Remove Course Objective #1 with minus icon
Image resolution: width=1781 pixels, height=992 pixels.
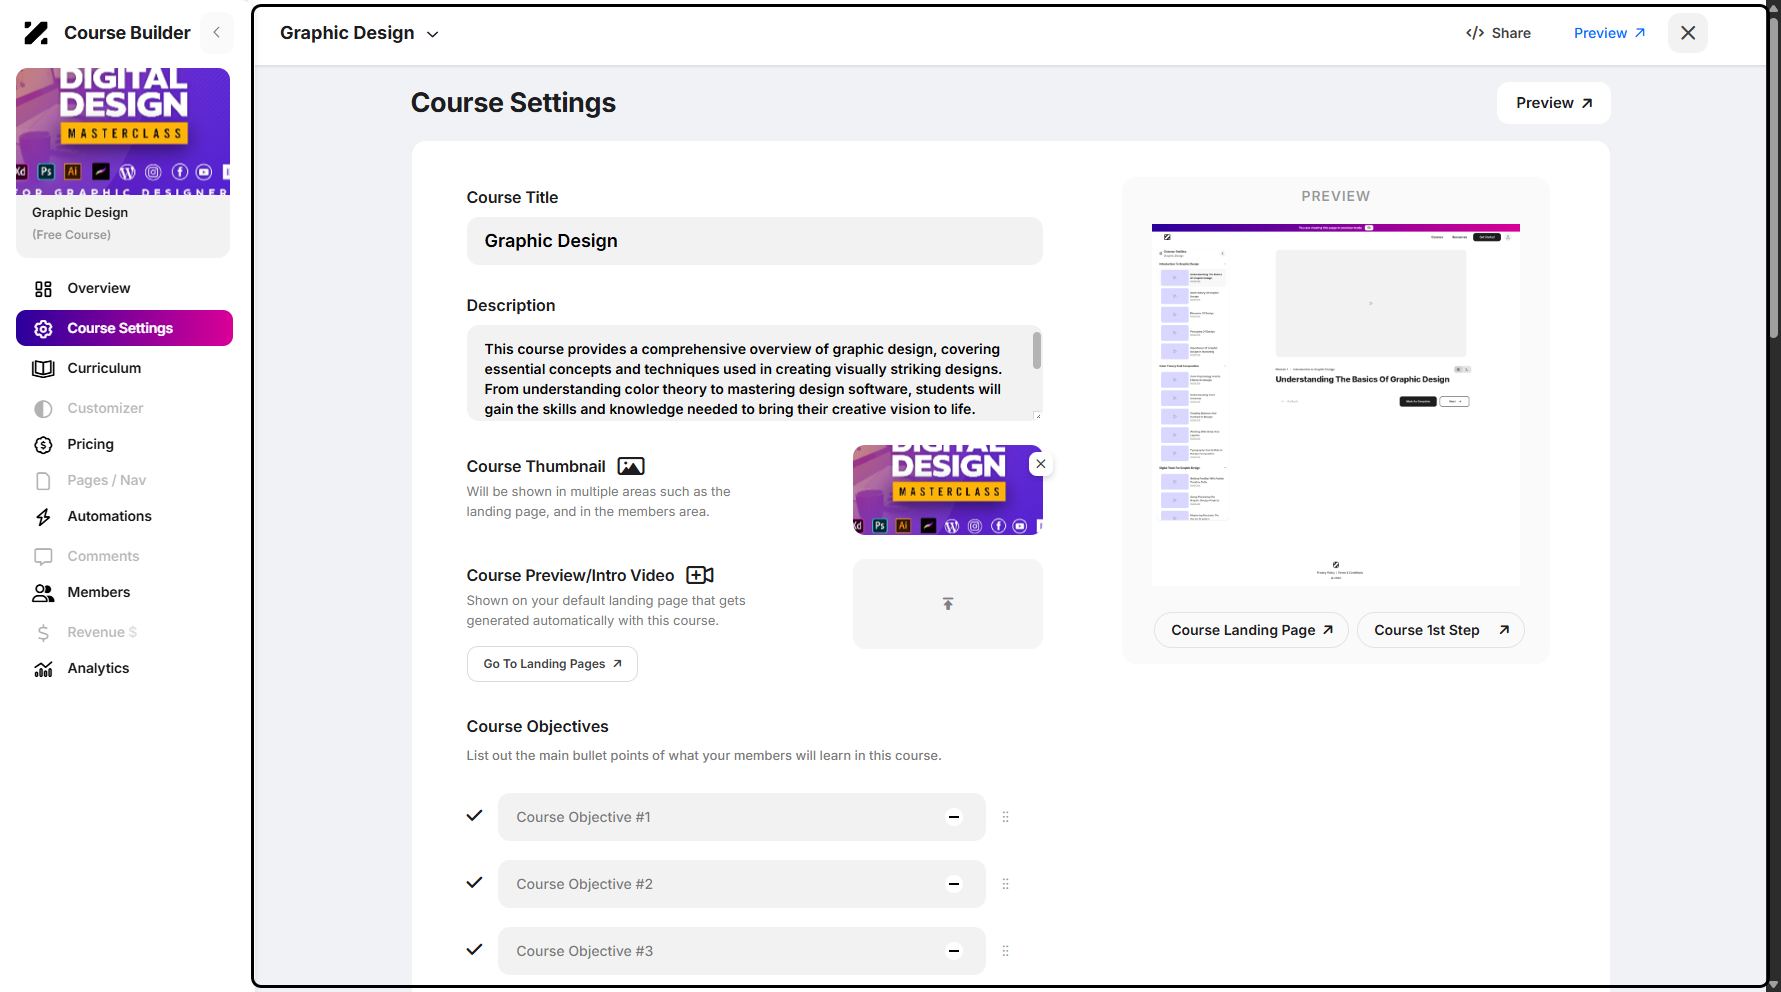pos(954,817)
